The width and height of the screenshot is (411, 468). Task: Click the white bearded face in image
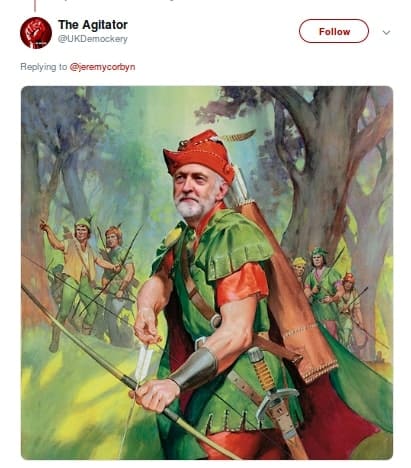click(x=195, y=191)
